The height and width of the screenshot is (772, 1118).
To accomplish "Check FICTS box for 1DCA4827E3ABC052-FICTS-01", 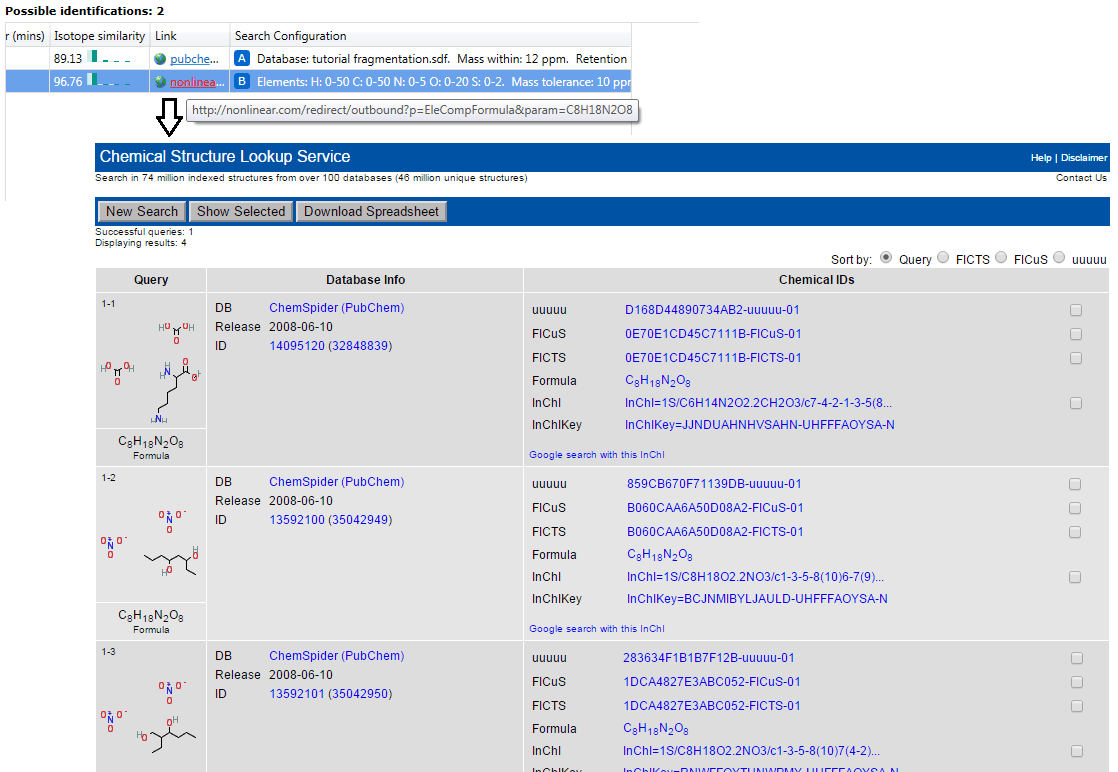I will point(1077,706).
